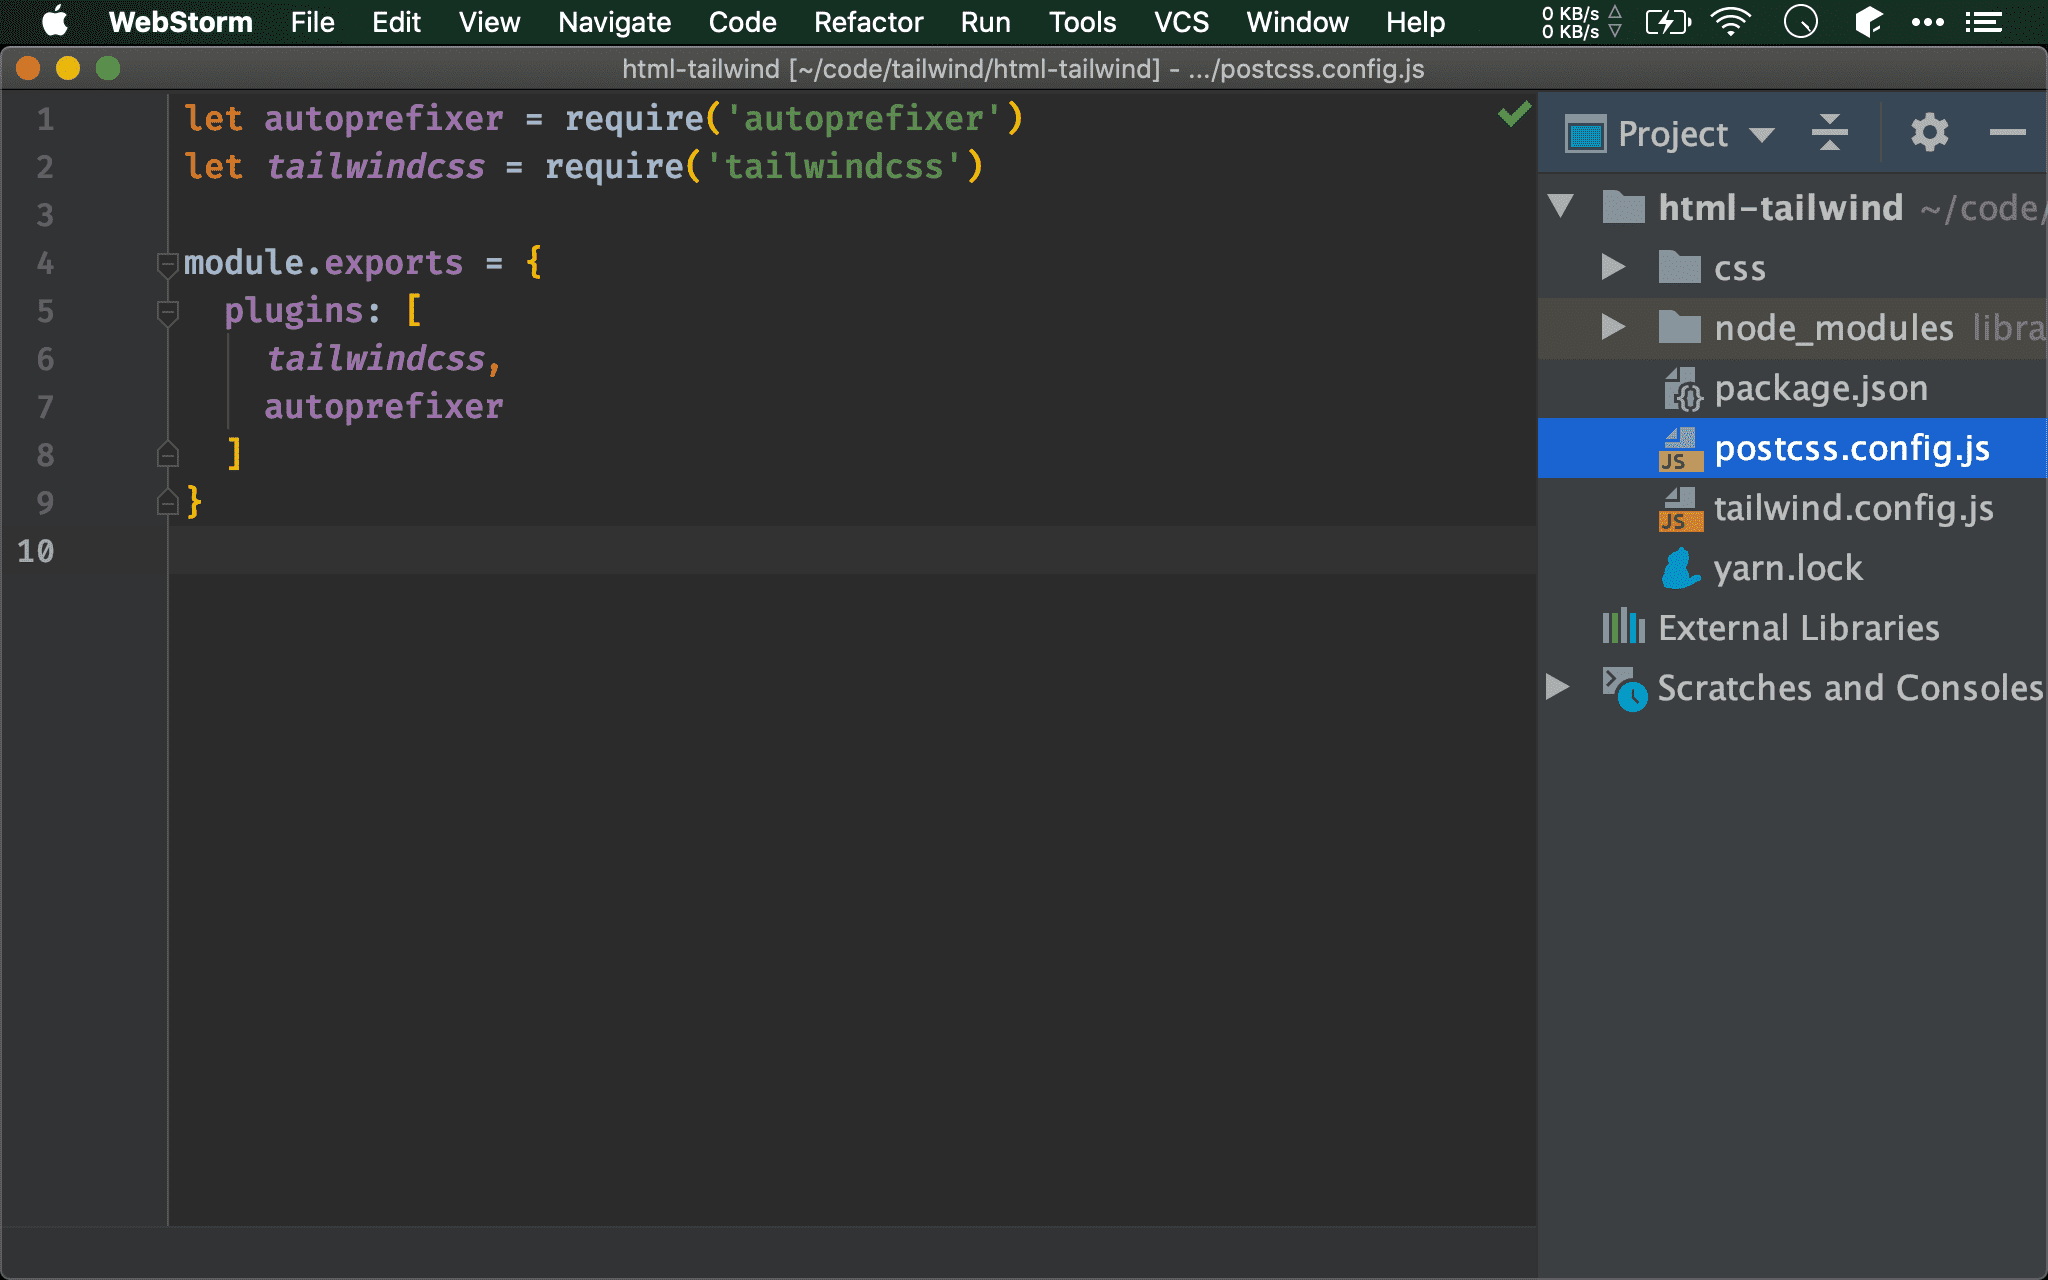Click the node_modules folder icon
The width and height of the screenshot is (2048, 1280).
[1679, 327]
